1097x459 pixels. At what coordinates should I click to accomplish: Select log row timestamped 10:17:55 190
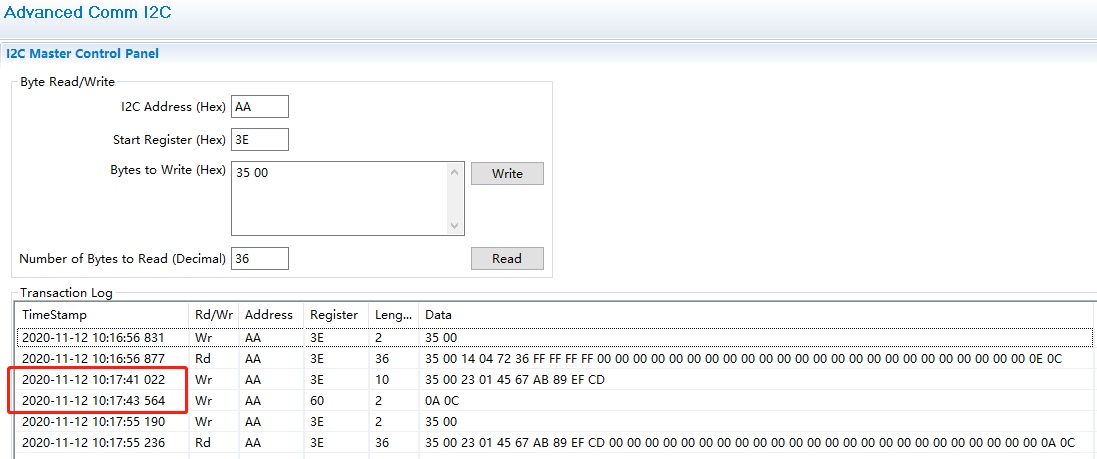pos(553,422)
